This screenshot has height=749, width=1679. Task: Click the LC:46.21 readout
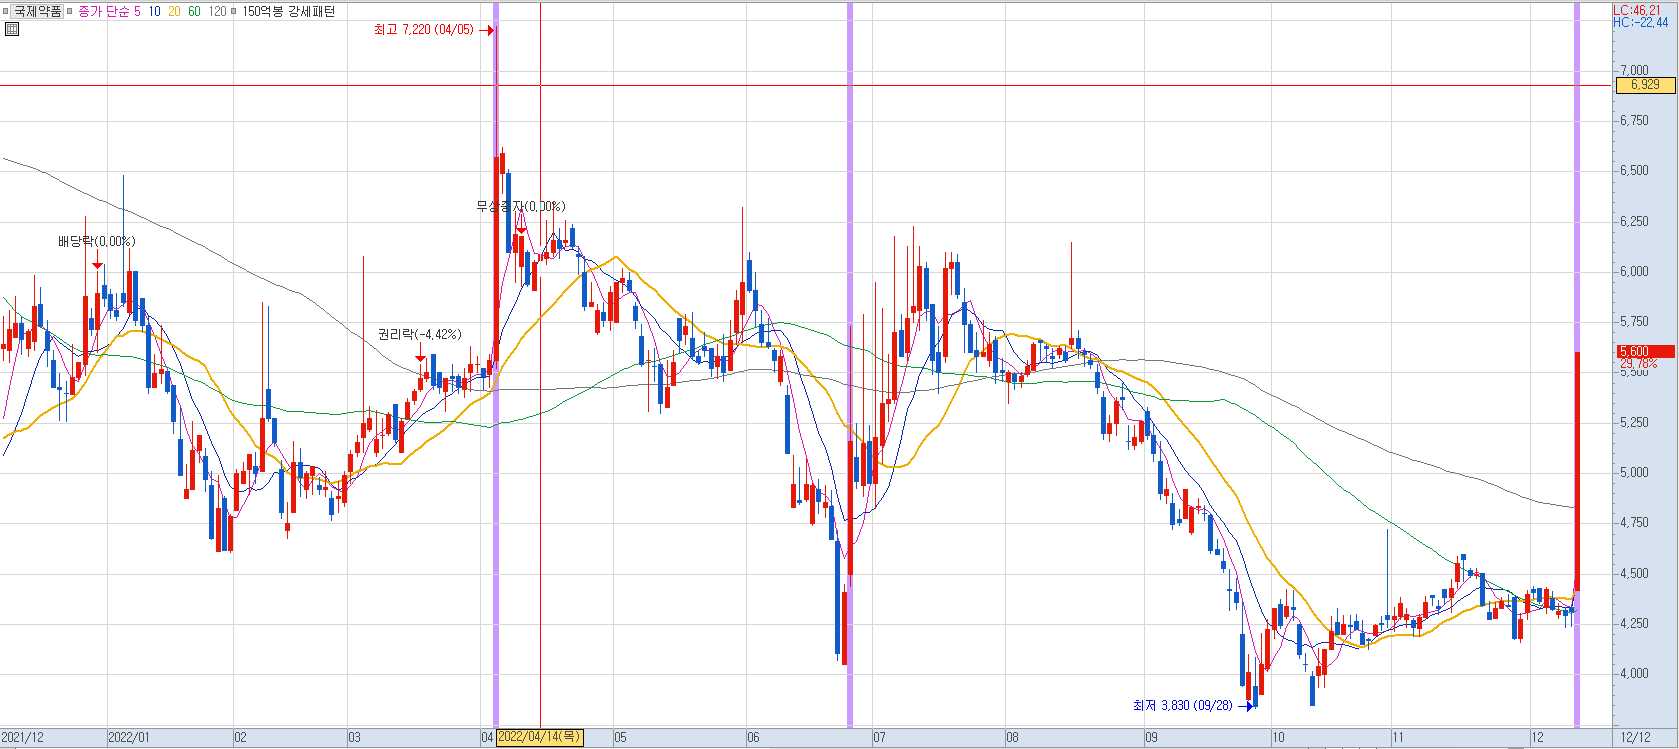1636,10
